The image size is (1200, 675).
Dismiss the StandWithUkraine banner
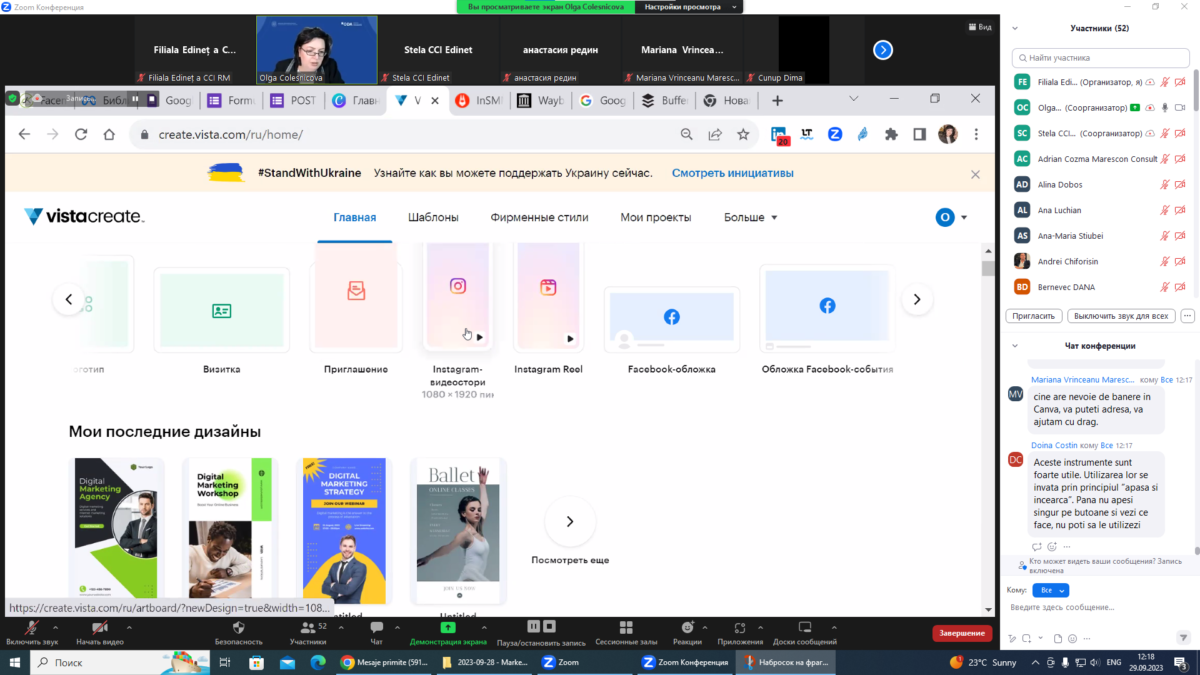coord(975,174)
